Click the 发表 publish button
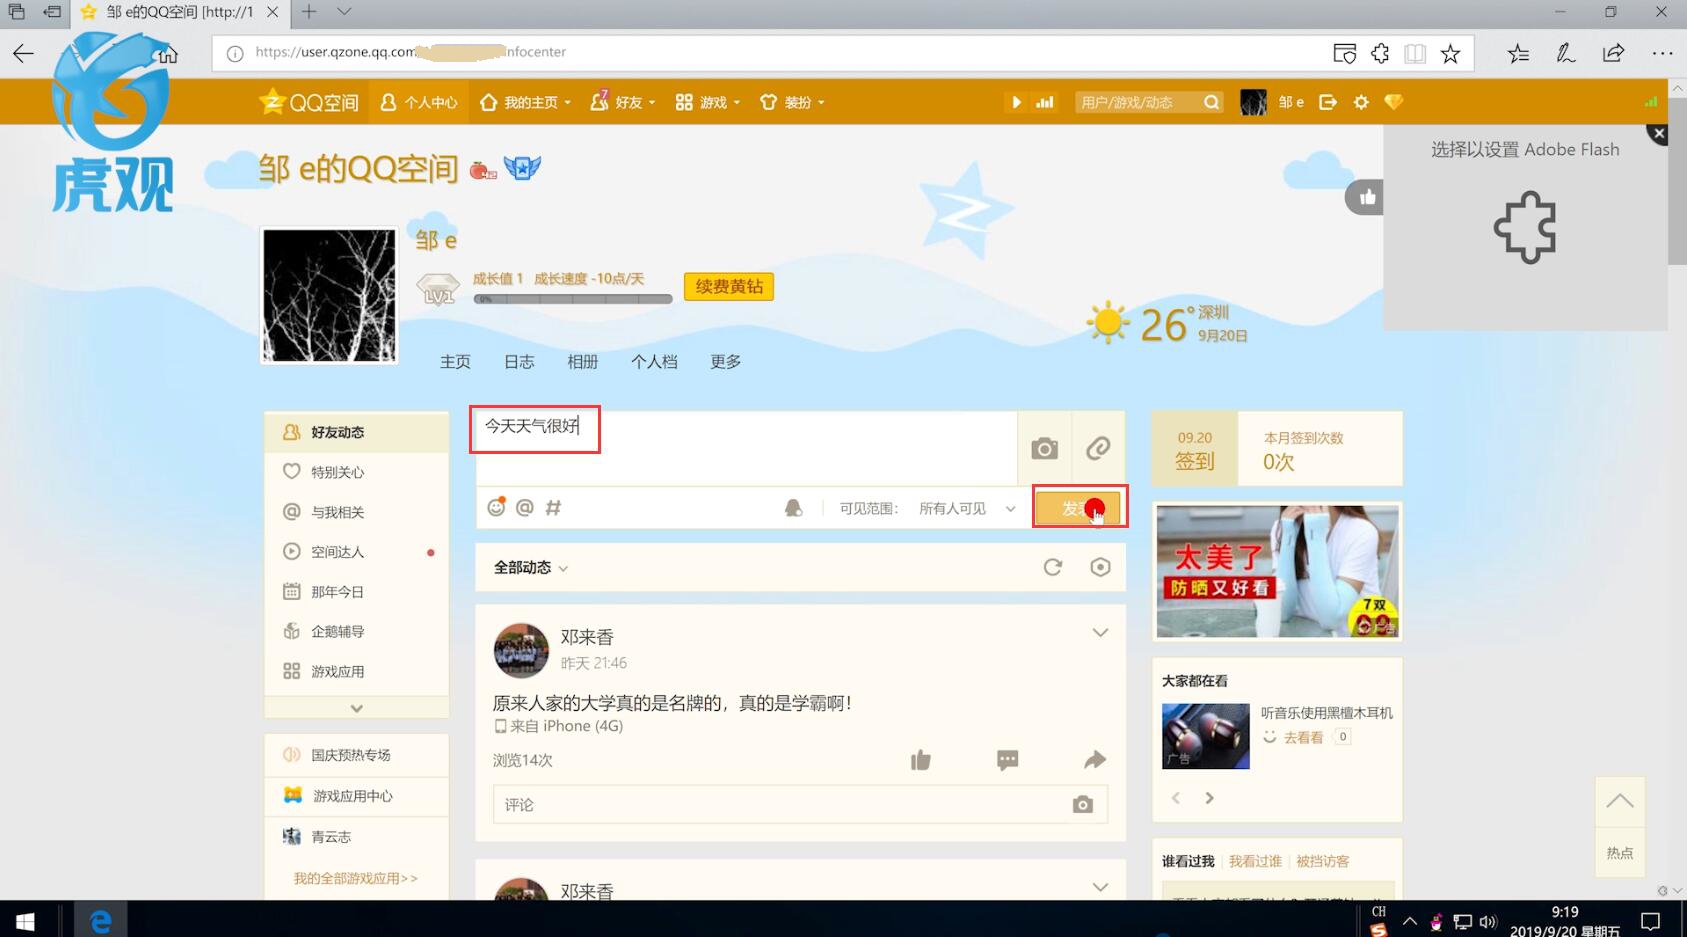The image size is (1687, 937). click(1078, 508)
